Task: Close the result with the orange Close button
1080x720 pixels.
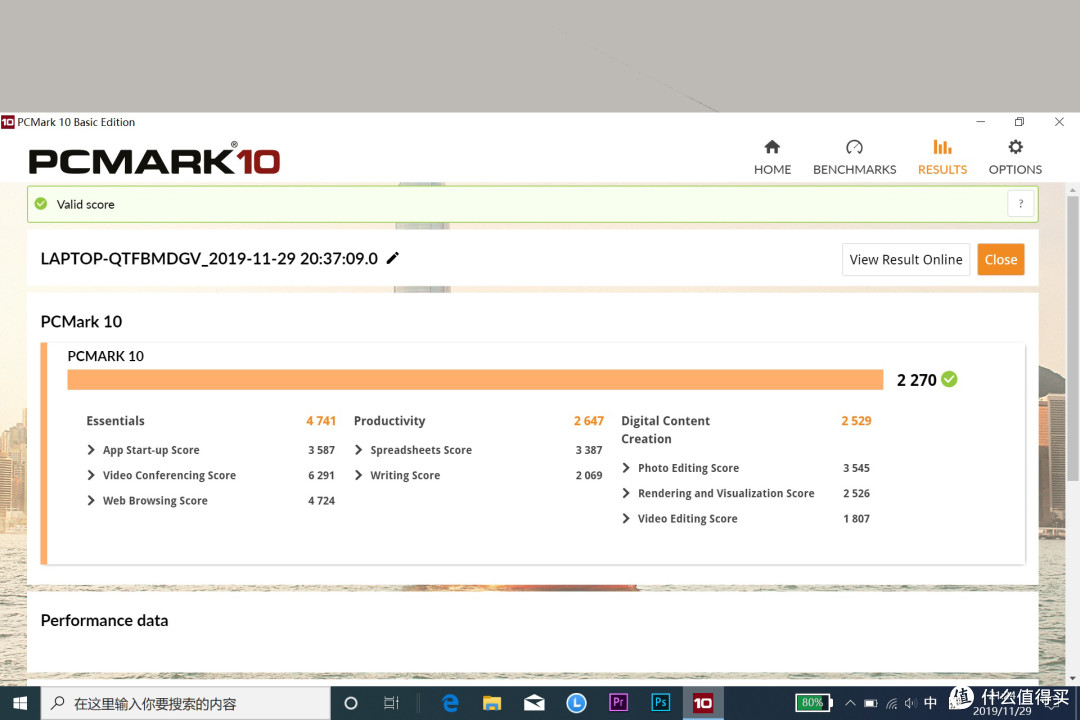Action: [1001, 259]
